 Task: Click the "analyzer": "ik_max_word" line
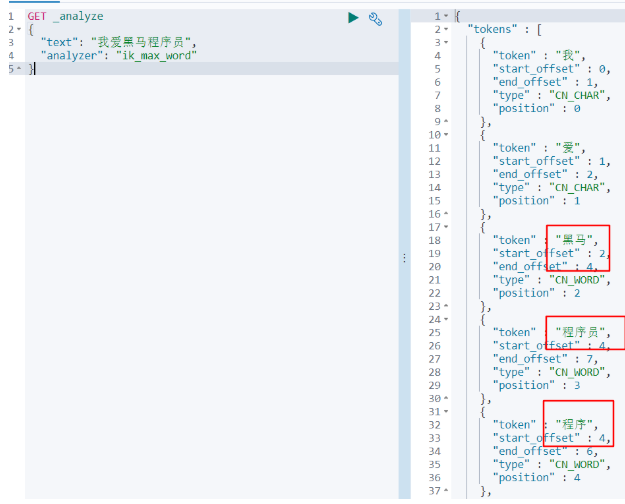tap(119, 55)
